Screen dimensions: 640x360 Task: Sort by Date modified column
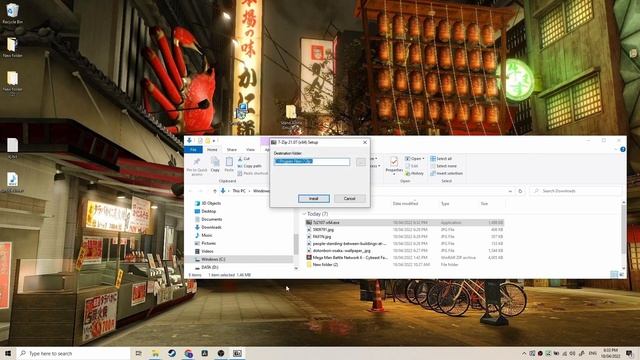click(x=405, y=203)
